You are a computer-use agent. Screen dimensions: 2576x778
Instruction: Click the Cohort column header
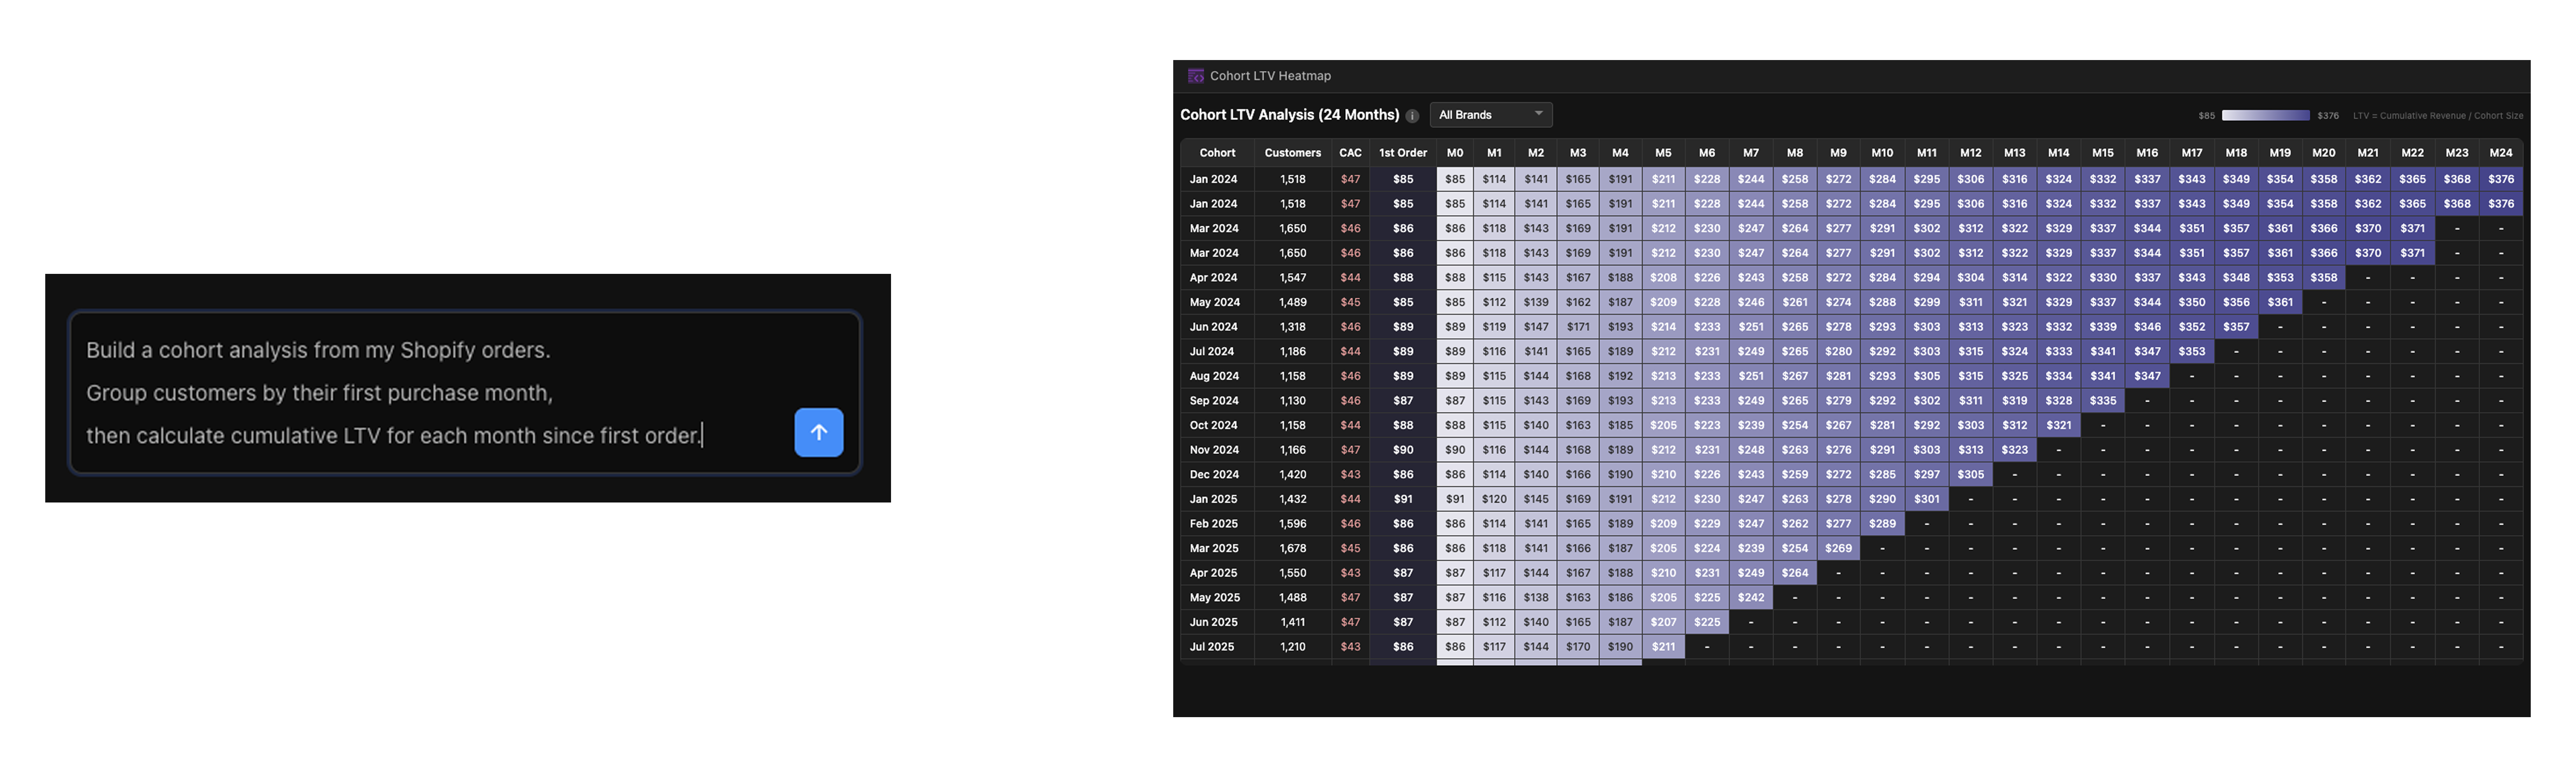pos(1216,152)
